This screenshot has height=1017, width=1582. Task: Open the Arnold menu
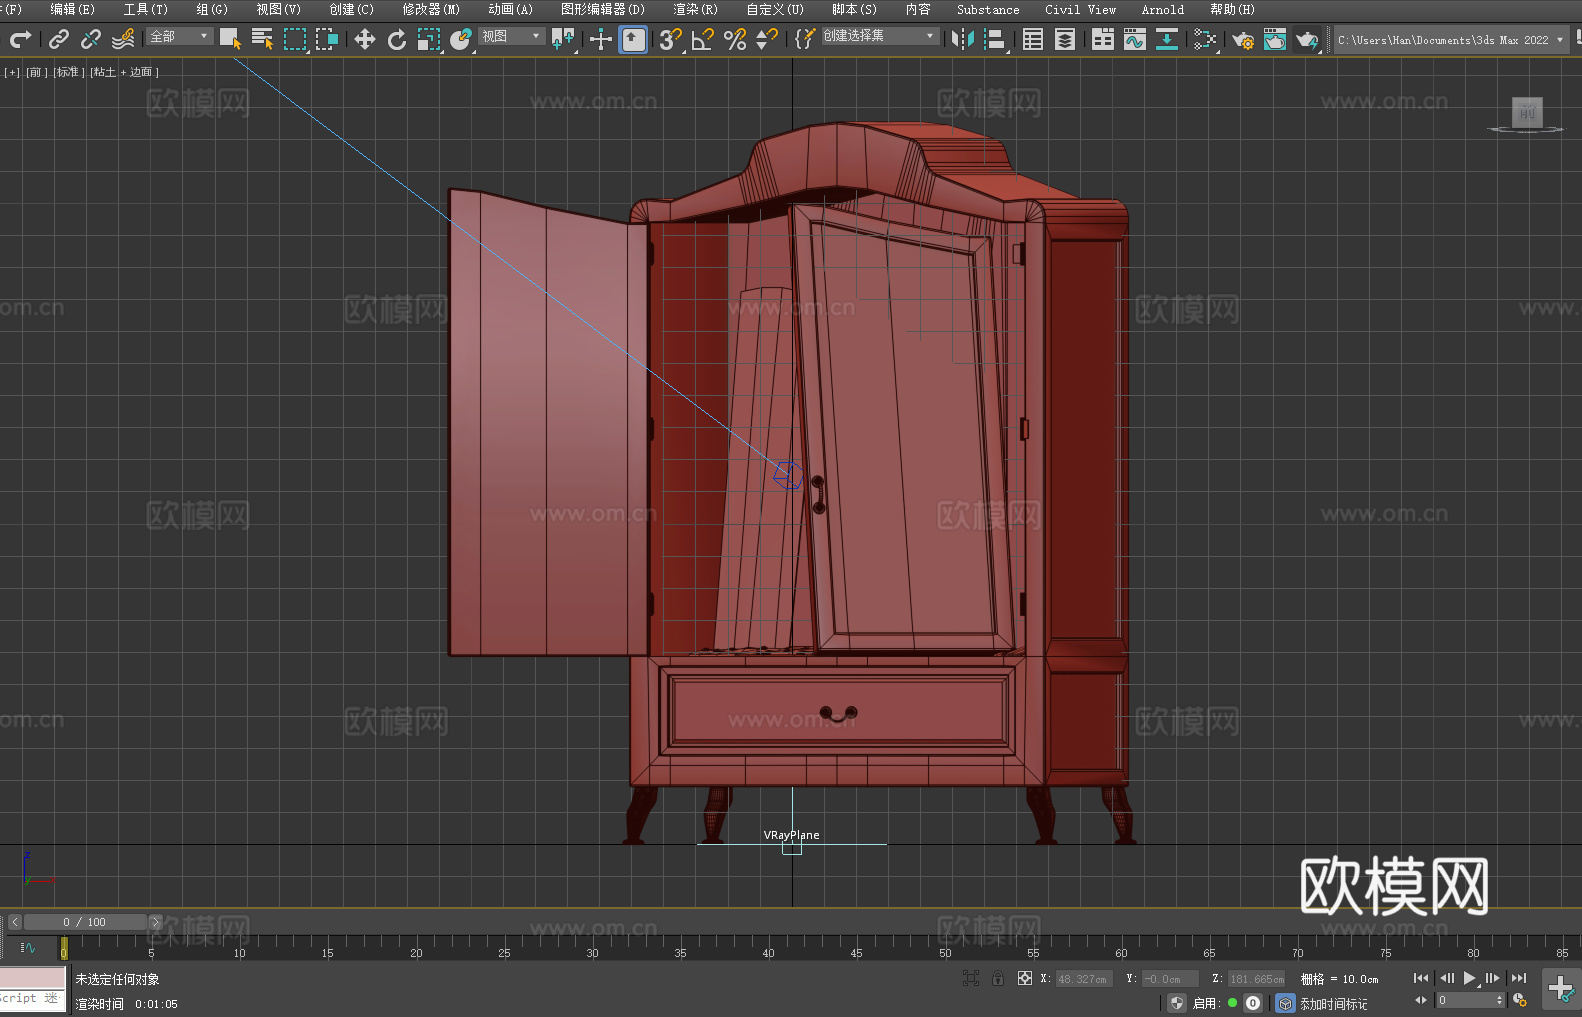[x=1162, y=9]
